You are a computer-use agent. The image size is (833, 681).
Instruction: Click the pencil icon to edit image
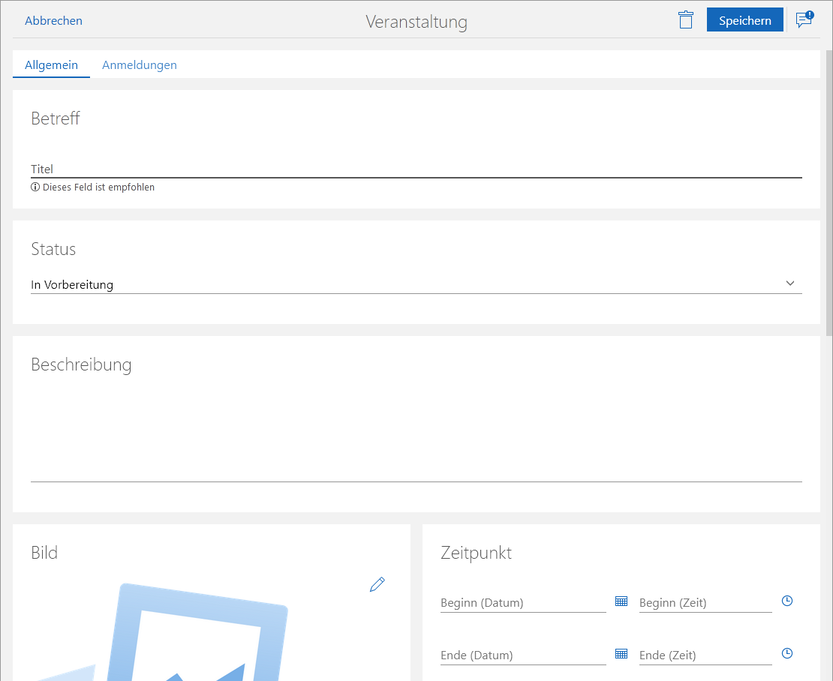tap(377, 584)
